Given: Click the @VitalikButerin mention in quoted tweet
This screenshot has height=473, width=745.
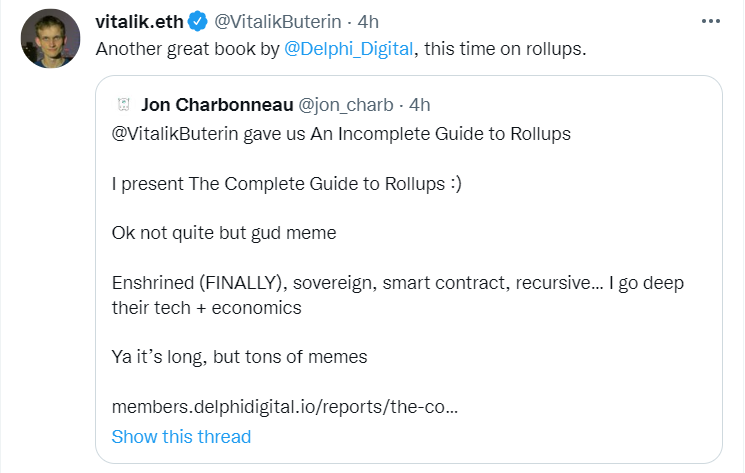Looking at the screenshot, I should coord(175,134).
